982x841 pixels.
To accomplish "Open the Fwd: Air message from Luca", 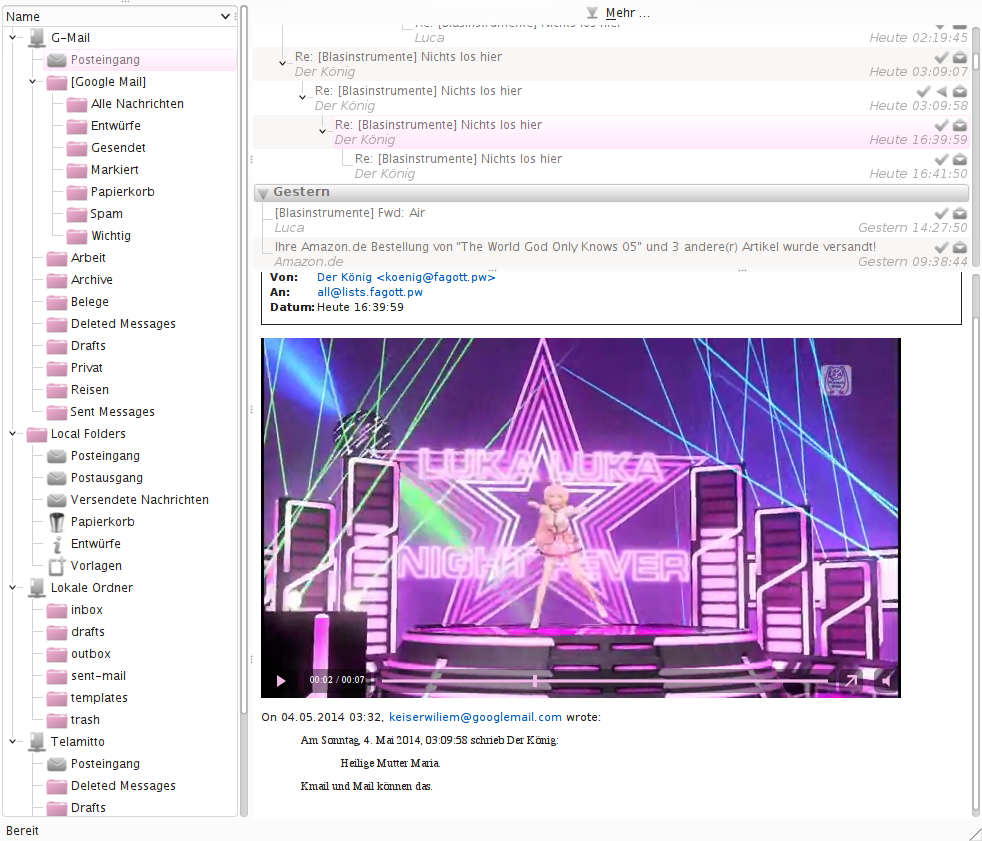I will (611, 220).
